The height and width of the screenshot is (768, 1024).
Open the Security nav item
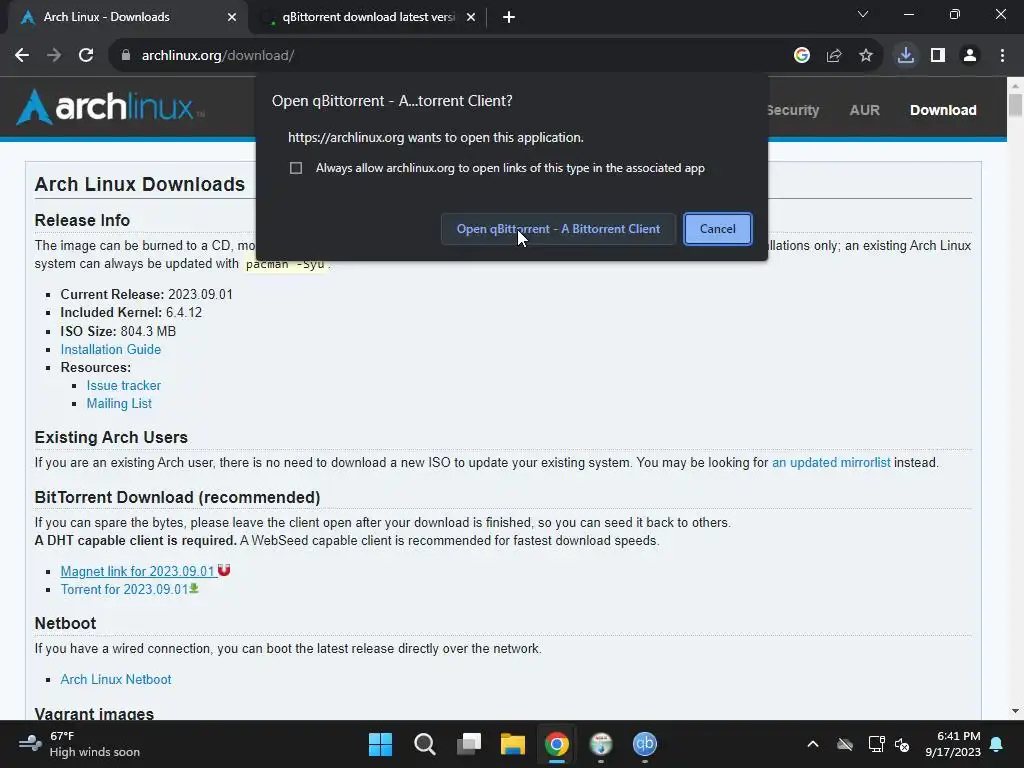click(793, 110)
